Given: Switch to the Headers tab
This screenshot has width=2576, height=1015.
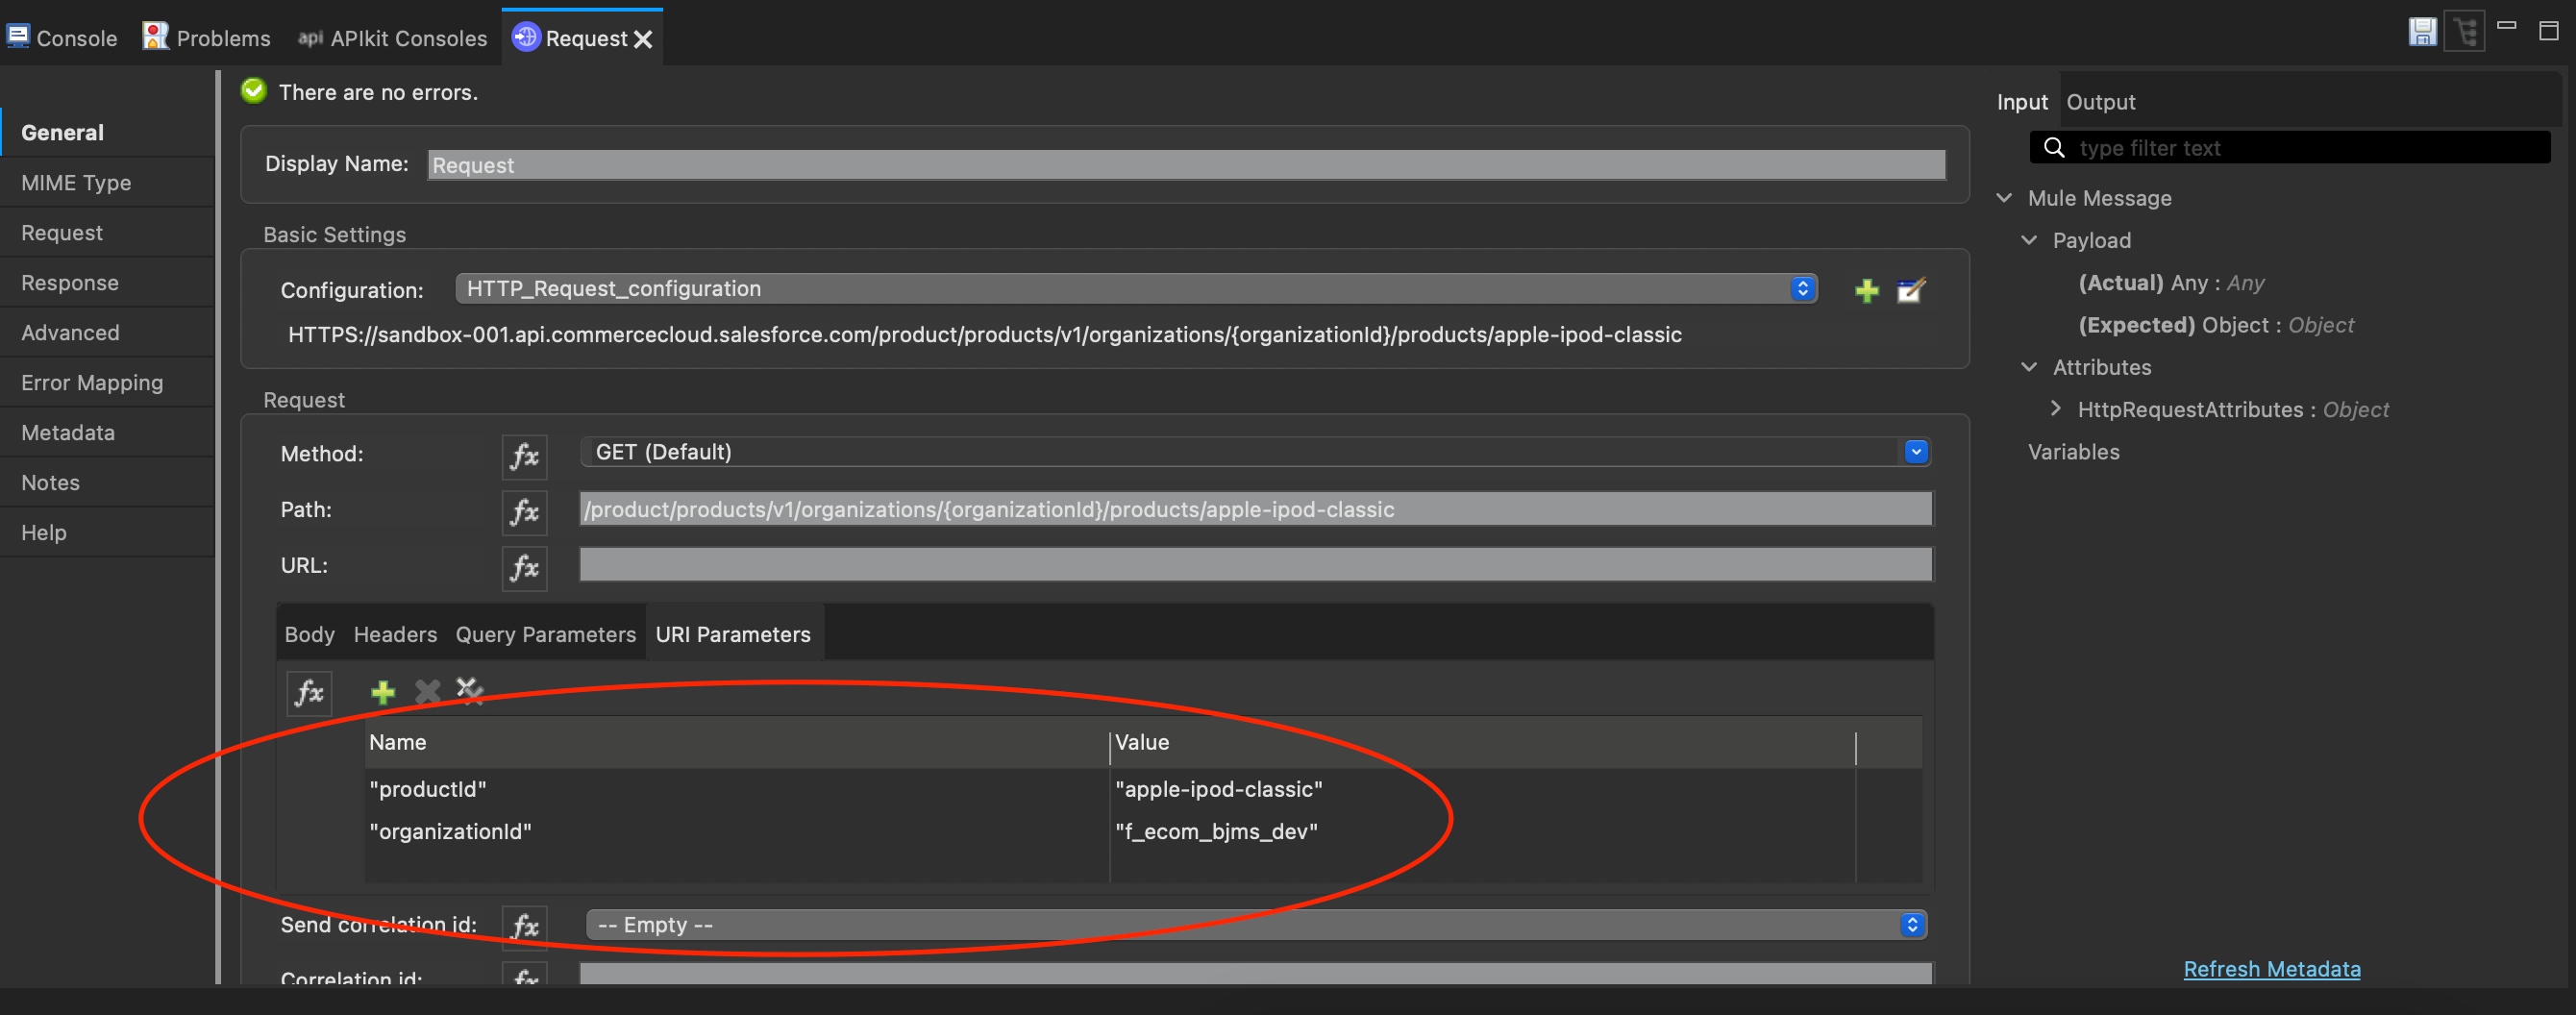Looking at the screenshot, I should (x=395, y=634).
